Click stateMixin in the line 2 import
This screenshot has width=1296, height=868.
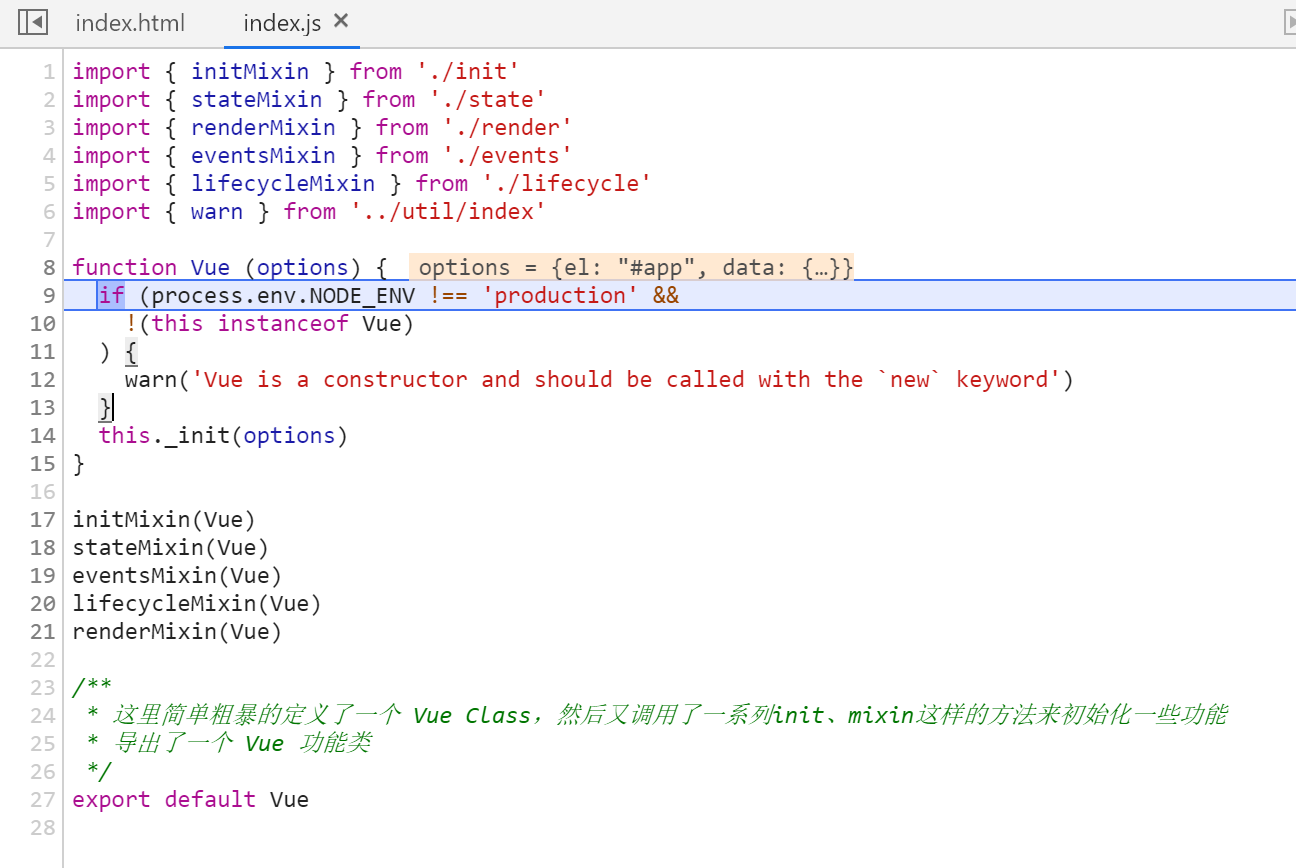[257, 100]
